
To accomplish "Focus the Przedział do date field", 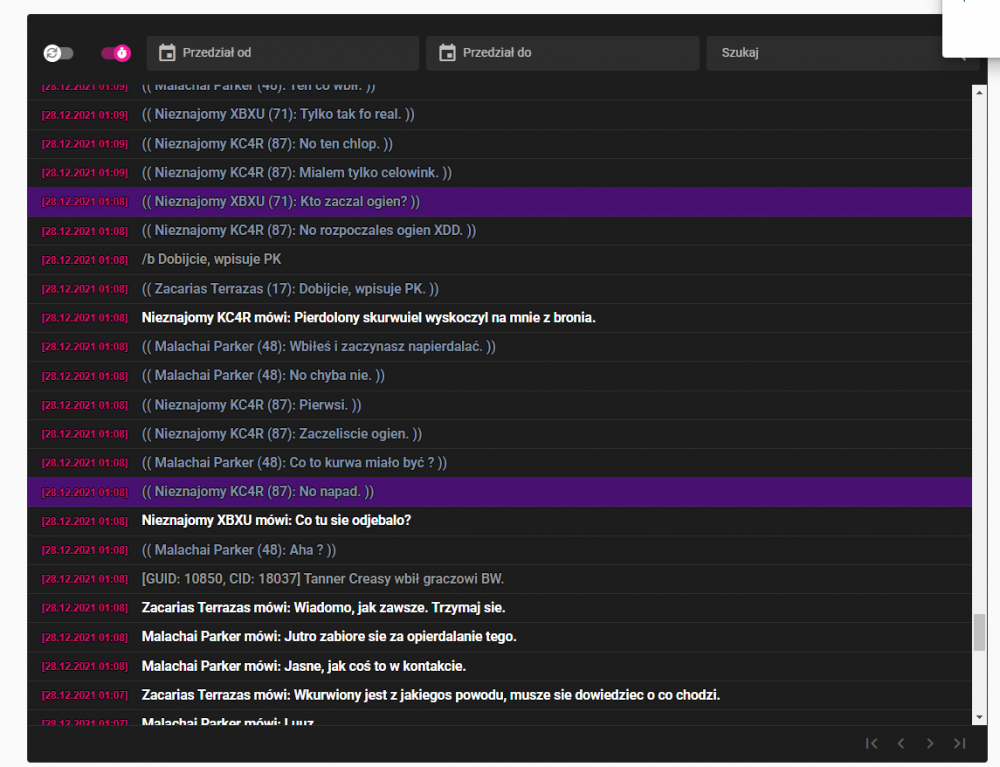I will [562, 53].
